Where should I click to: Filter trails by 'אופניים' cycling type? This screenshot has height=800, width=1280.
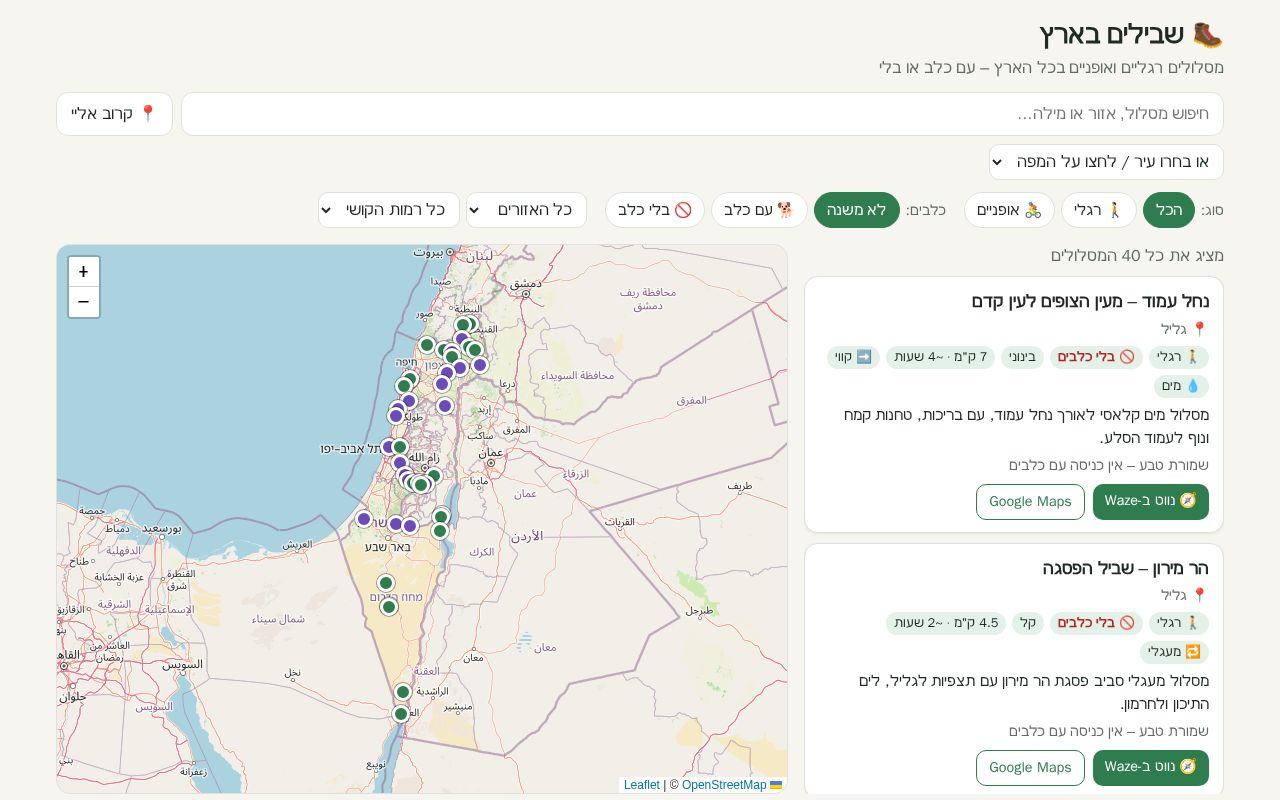tap(1009, 210)
